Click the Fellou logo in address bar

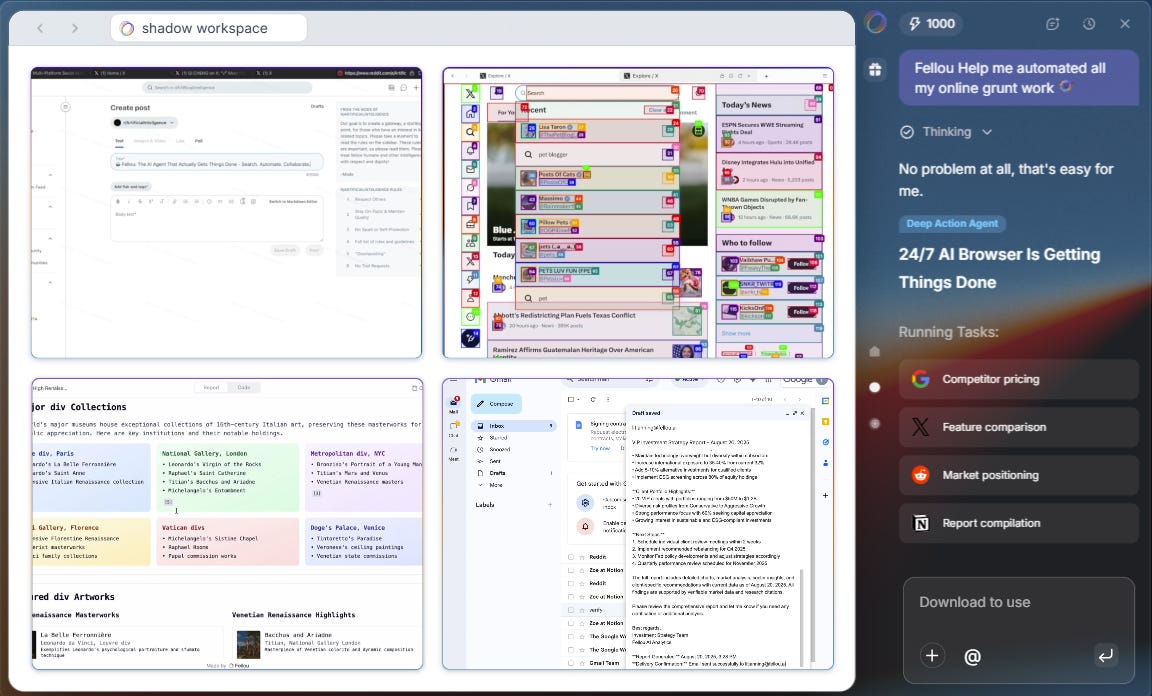tap(127, 28)
